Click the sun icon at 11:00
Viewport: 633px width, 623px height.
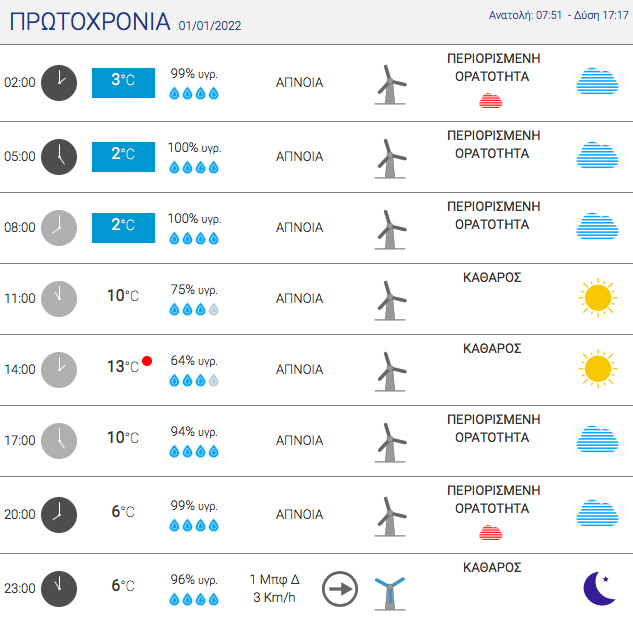pos(598,298)
